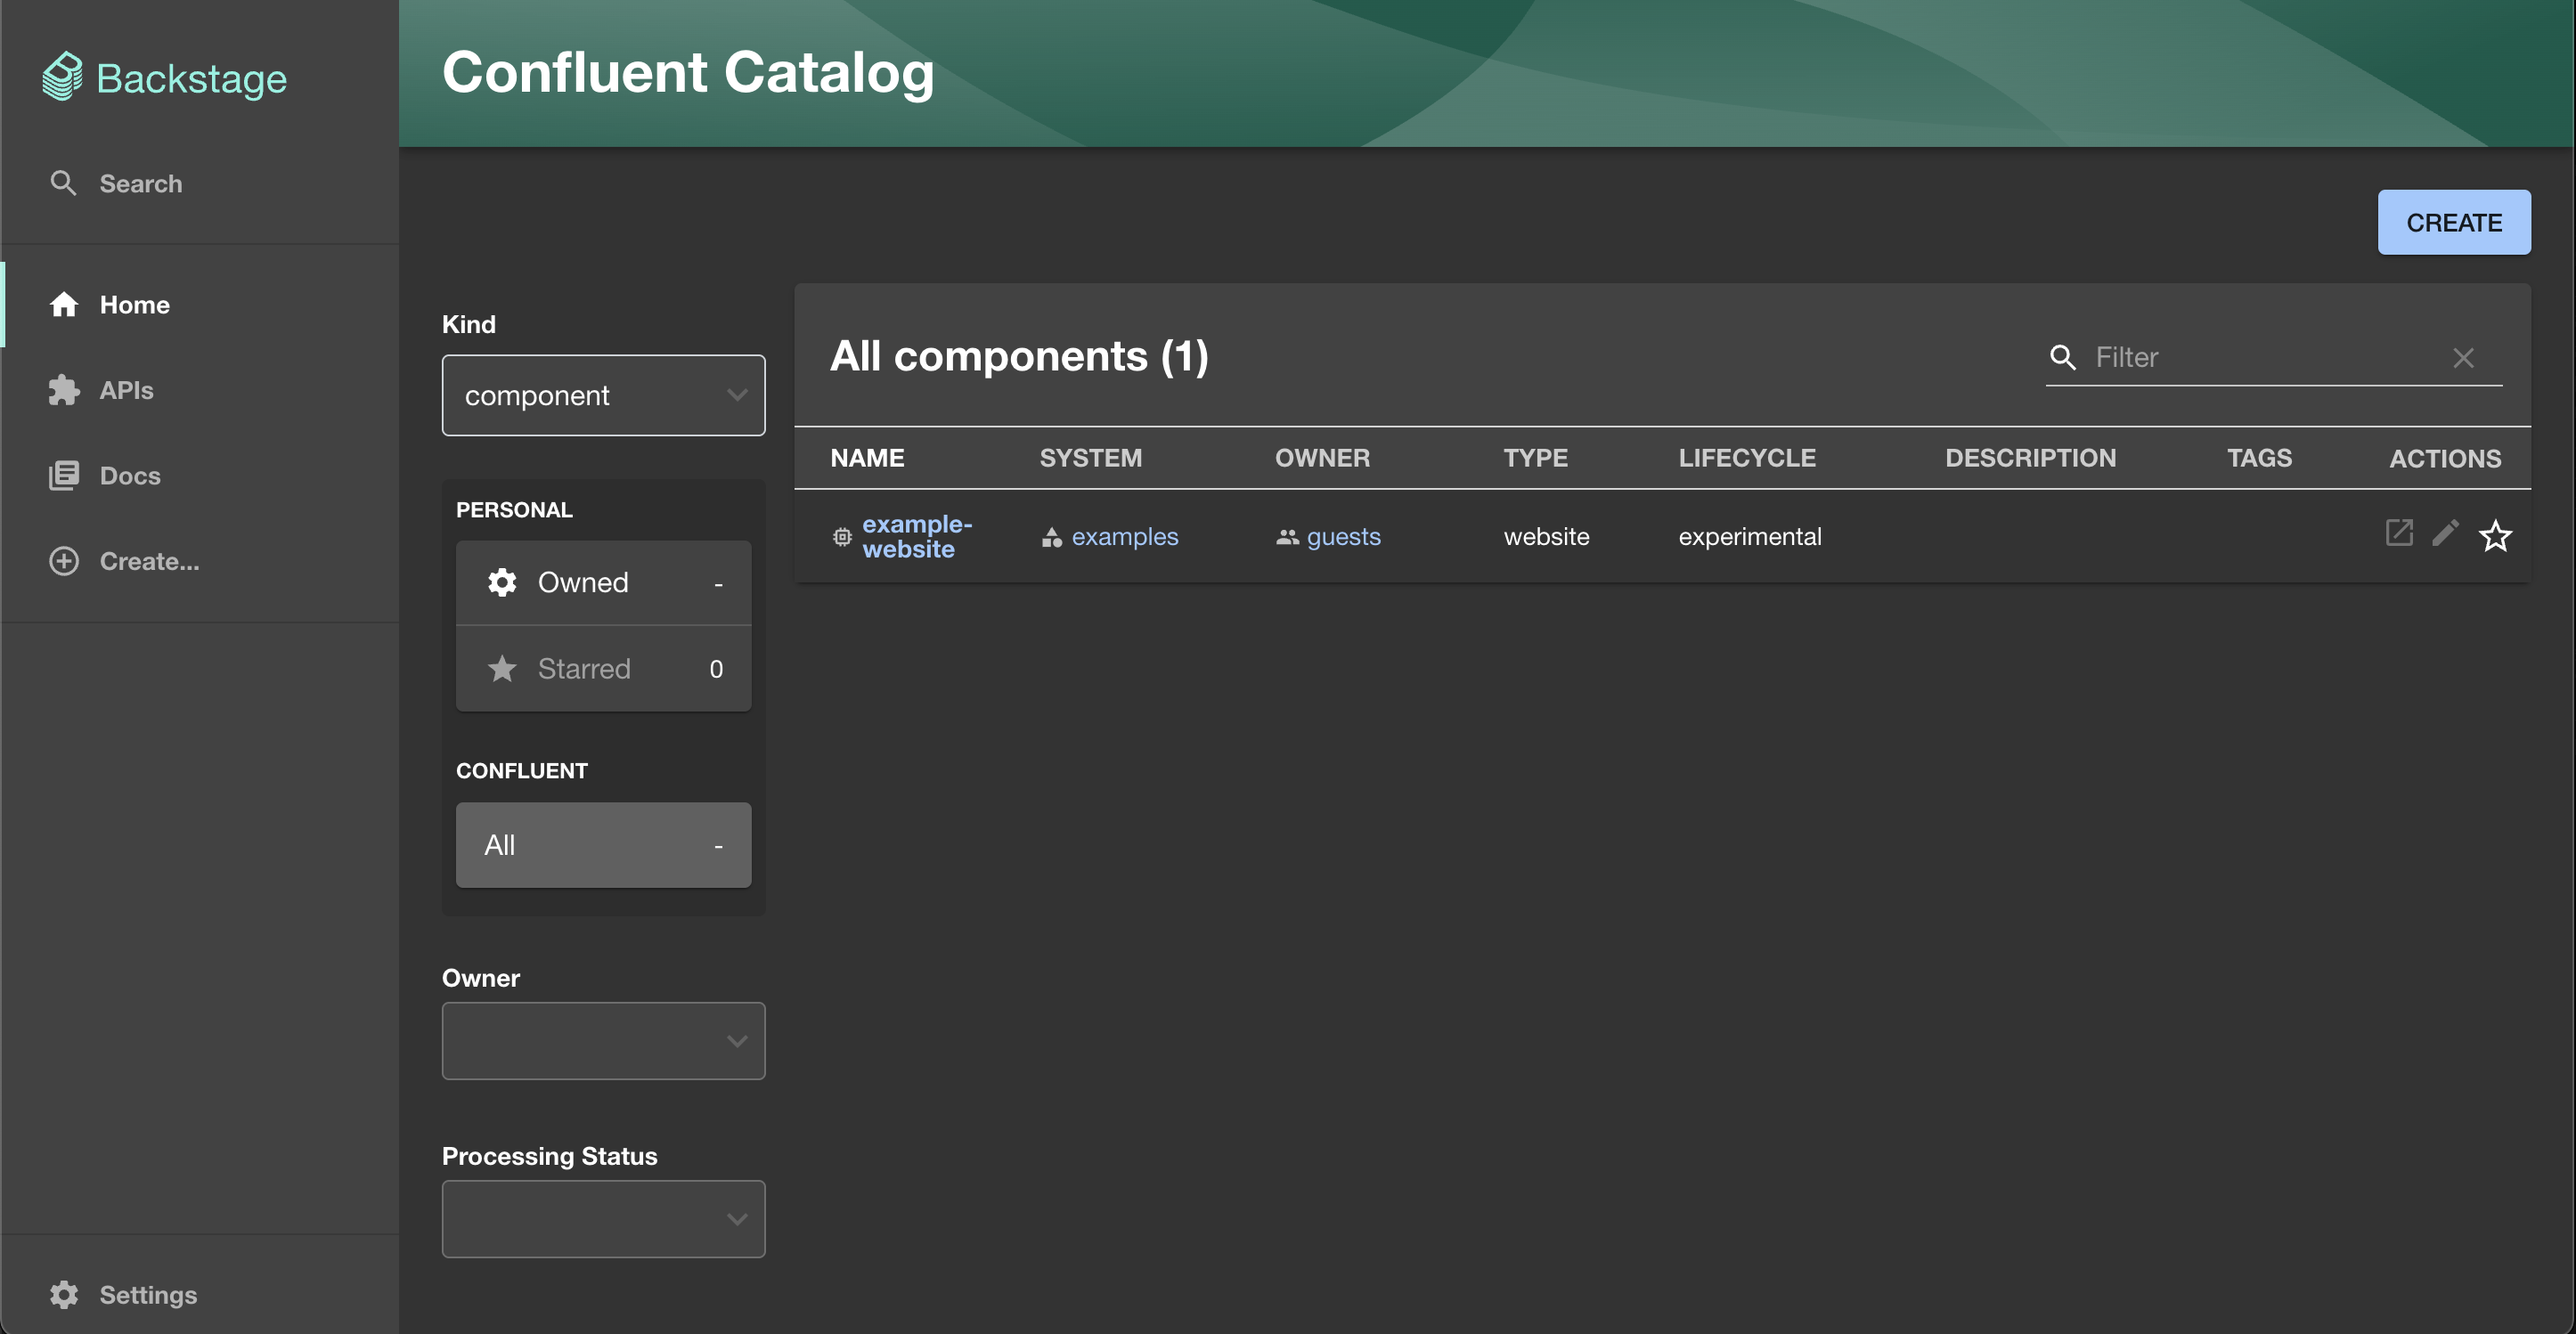Open Settings gear icon in sidebar
The image size is (2576, 1334).
pyautogui.click(x=64, y=1294)
